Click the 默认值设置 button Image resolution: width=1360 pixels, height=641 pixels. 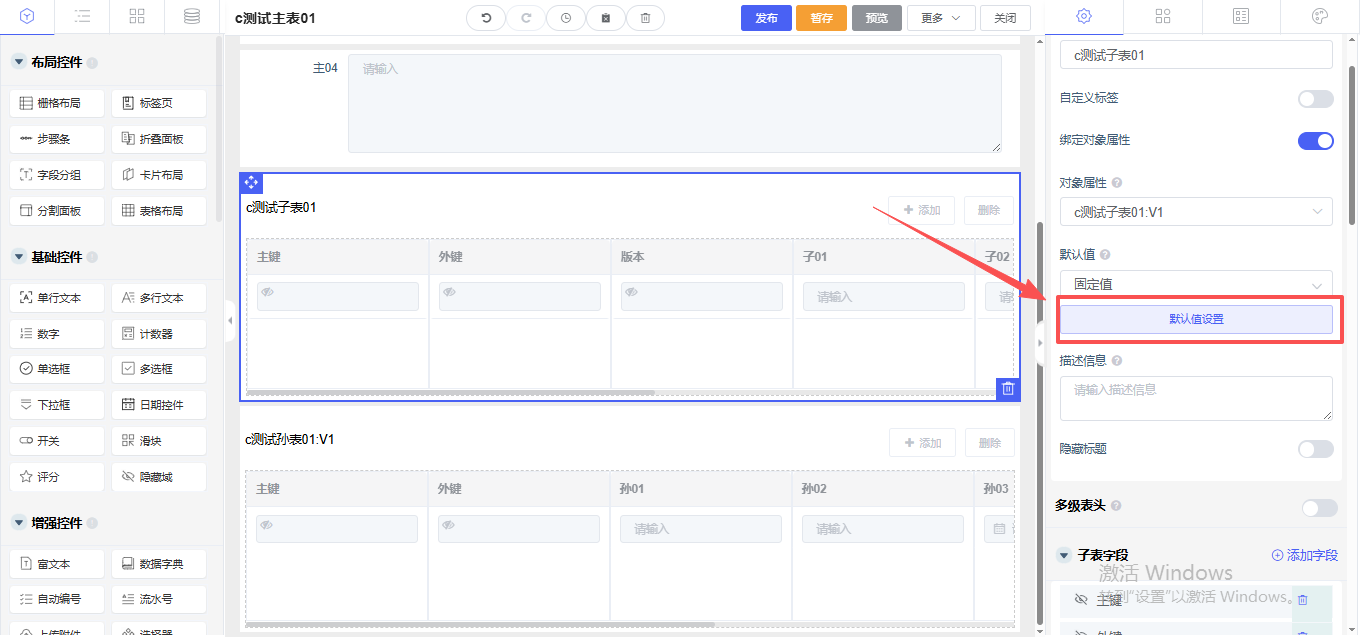point(1195,319)
